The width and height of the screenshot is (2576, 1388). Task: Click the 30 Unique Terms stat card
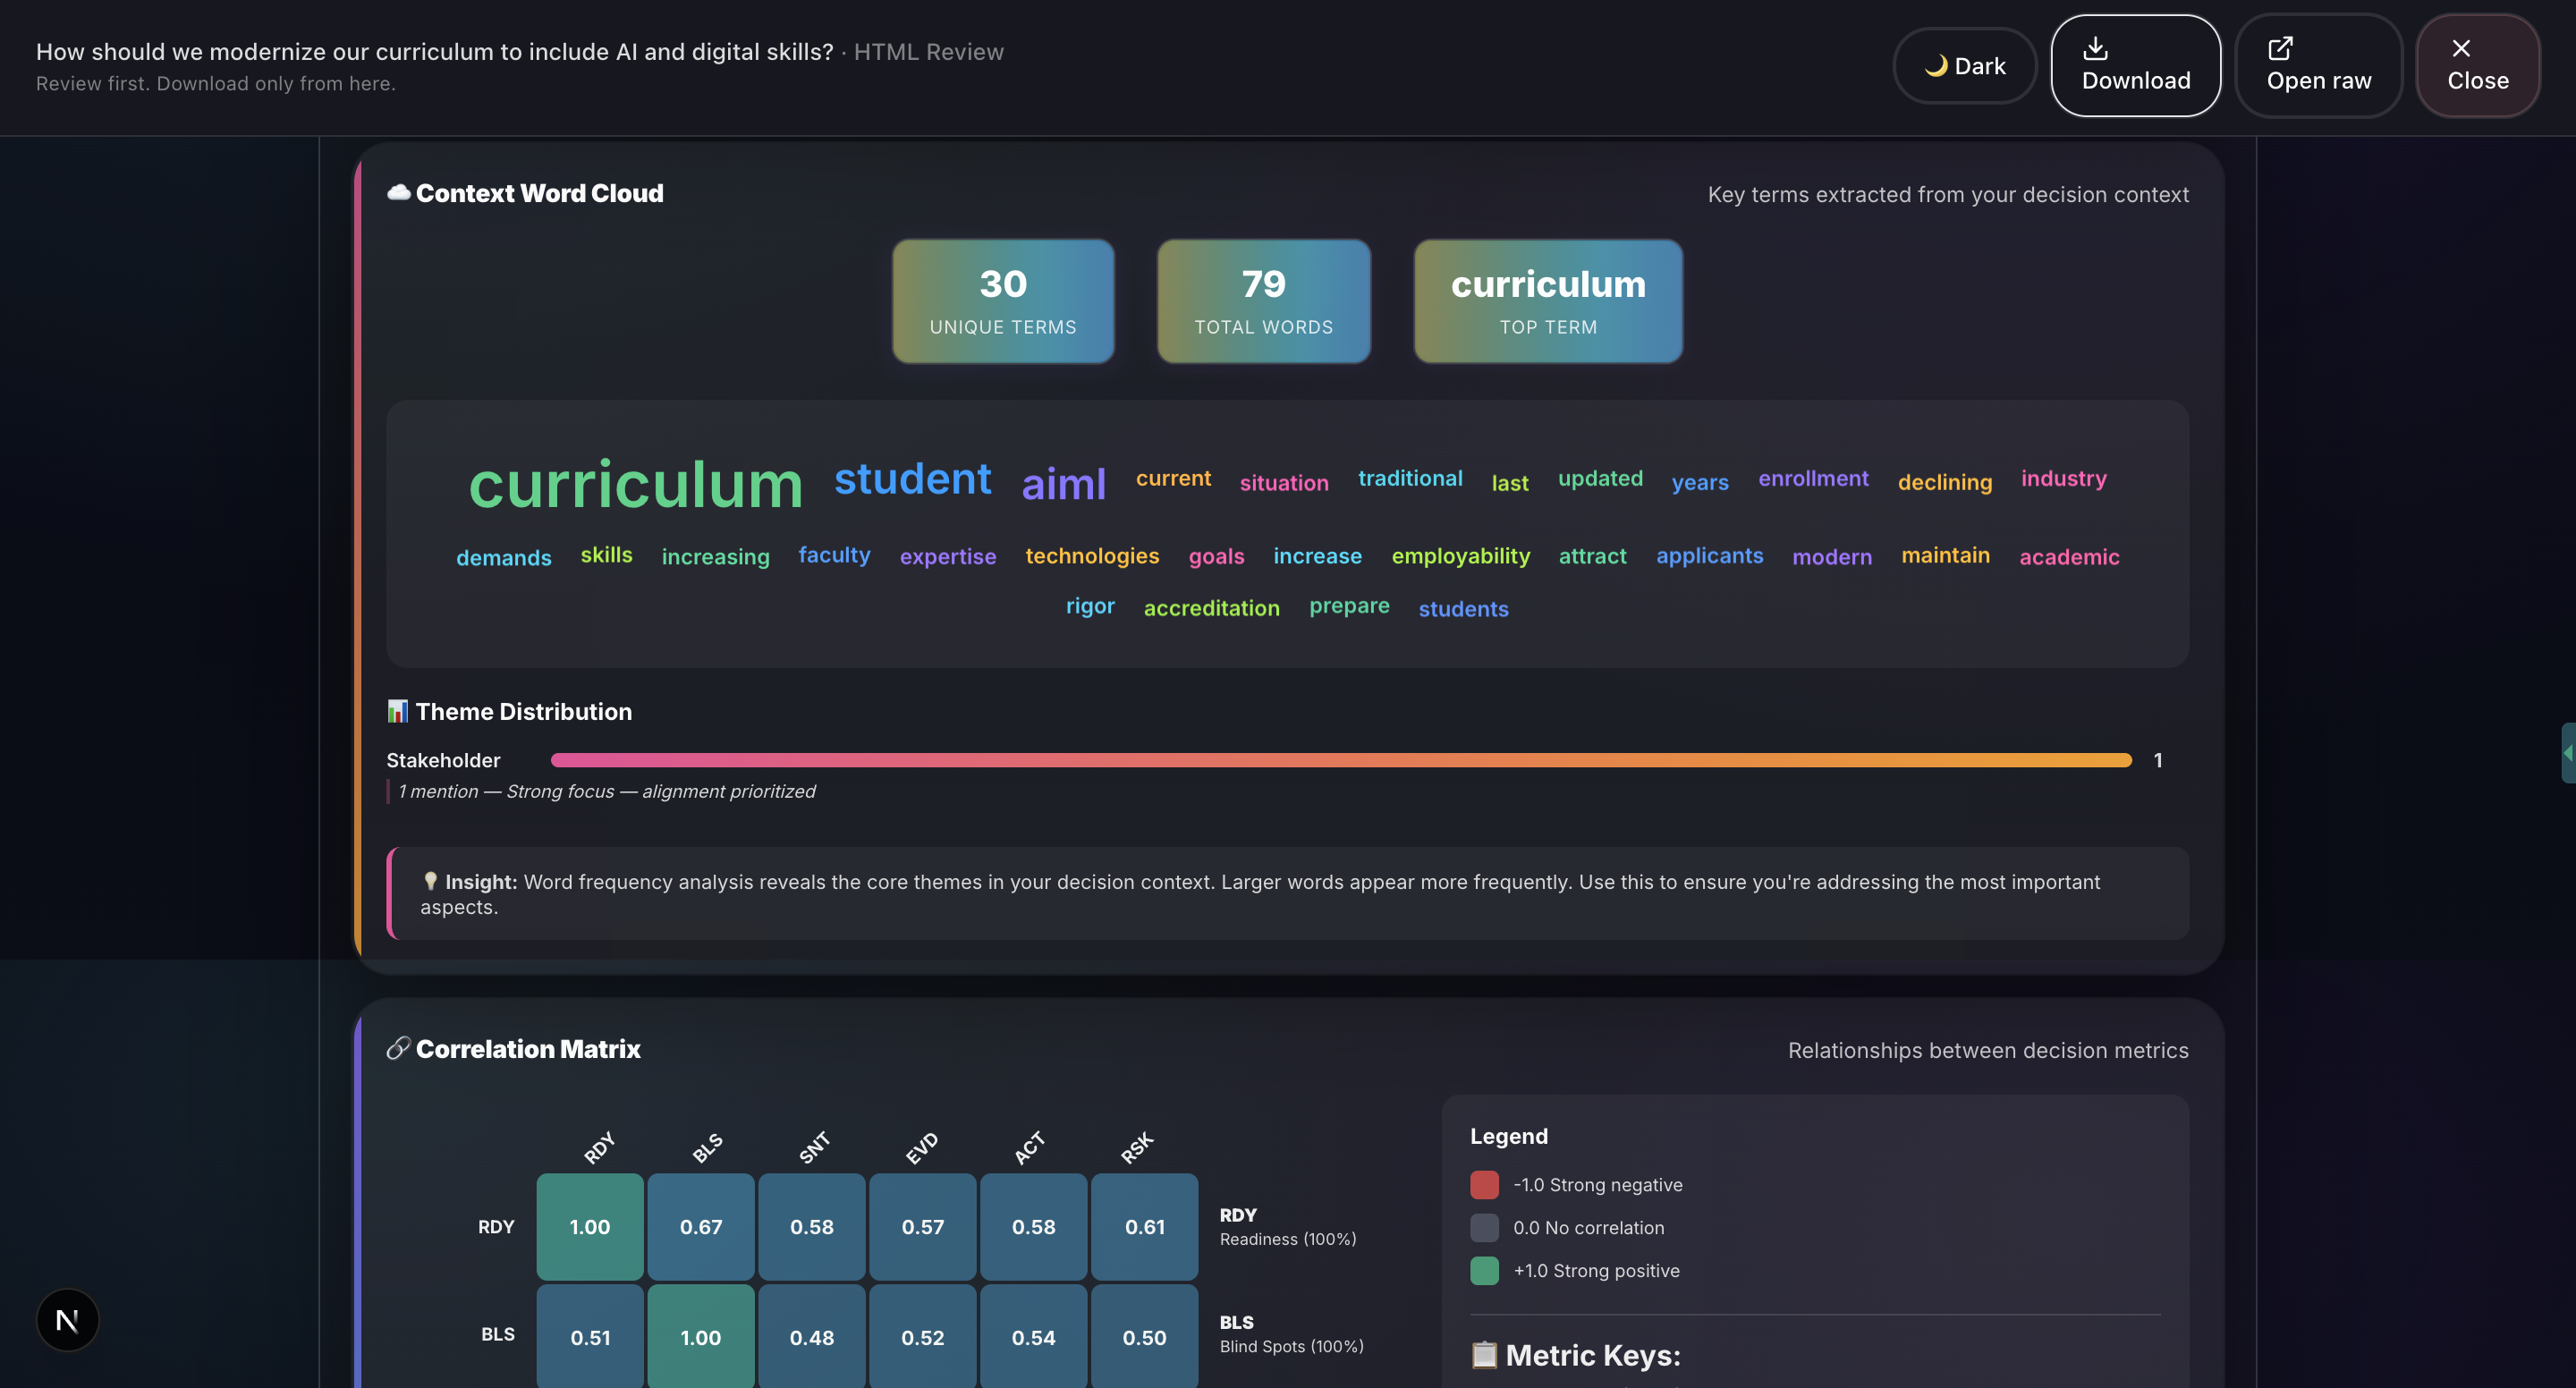[x=1002, y=301]
